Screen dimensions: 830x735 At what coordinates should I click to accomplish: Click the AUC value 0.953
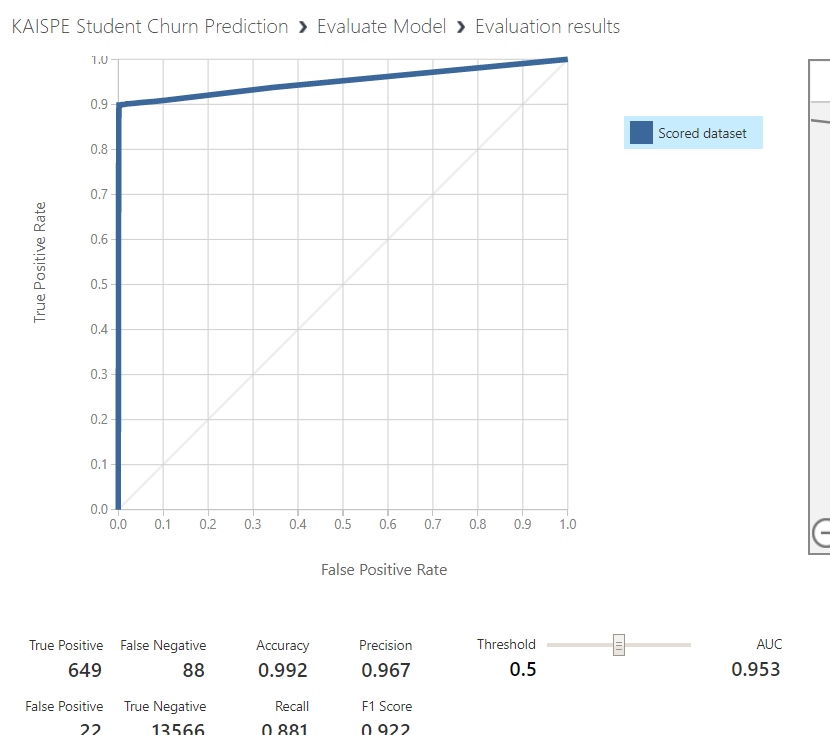755,669
